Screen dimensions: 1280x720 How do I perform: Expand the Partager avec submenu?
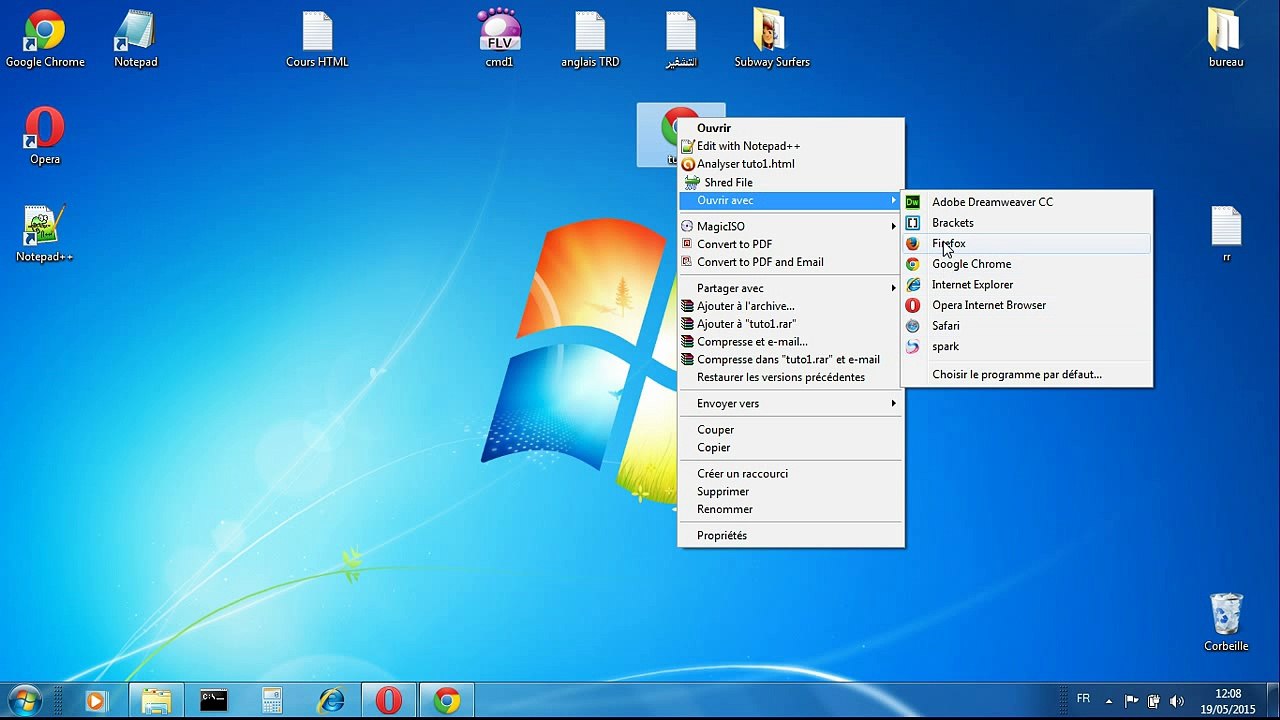pos(790,288)
